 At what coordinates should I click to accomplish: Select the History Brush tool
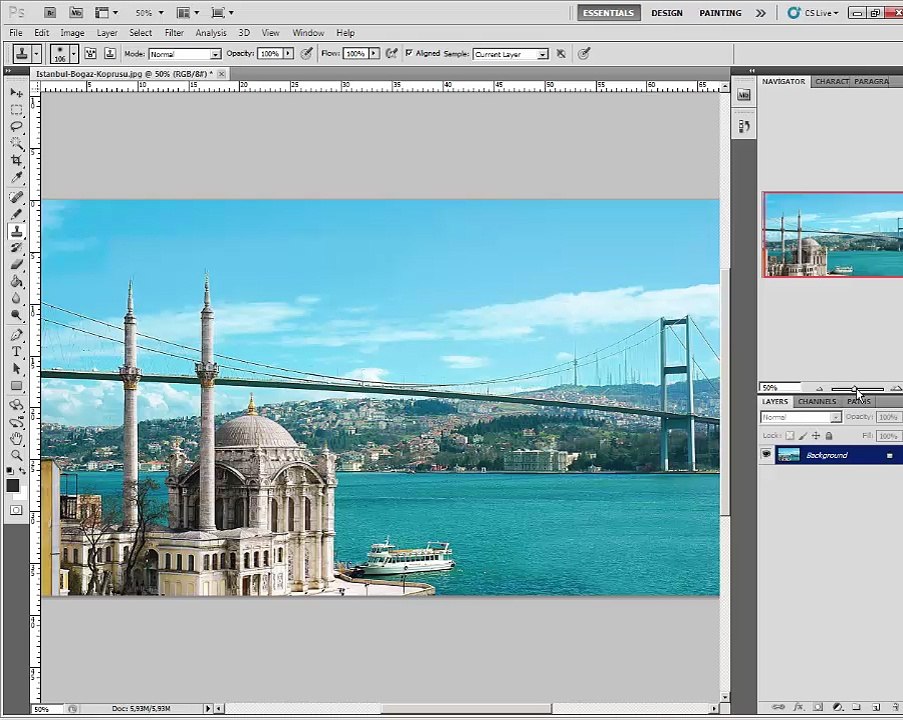point(16,248)
